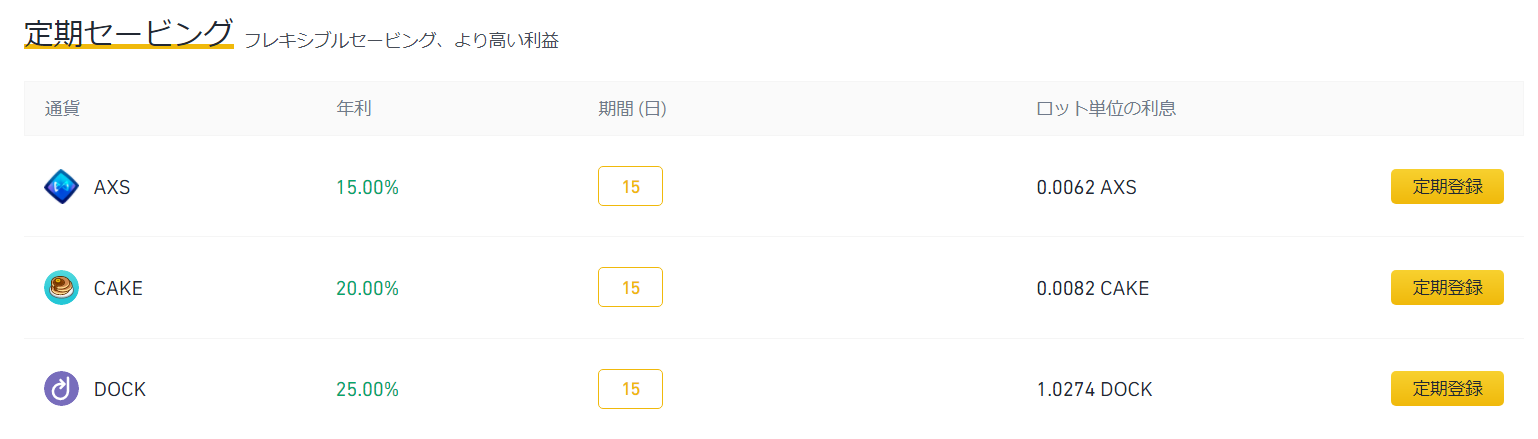Subscribe to AXS with 定期登録 button

point(1447,186)
